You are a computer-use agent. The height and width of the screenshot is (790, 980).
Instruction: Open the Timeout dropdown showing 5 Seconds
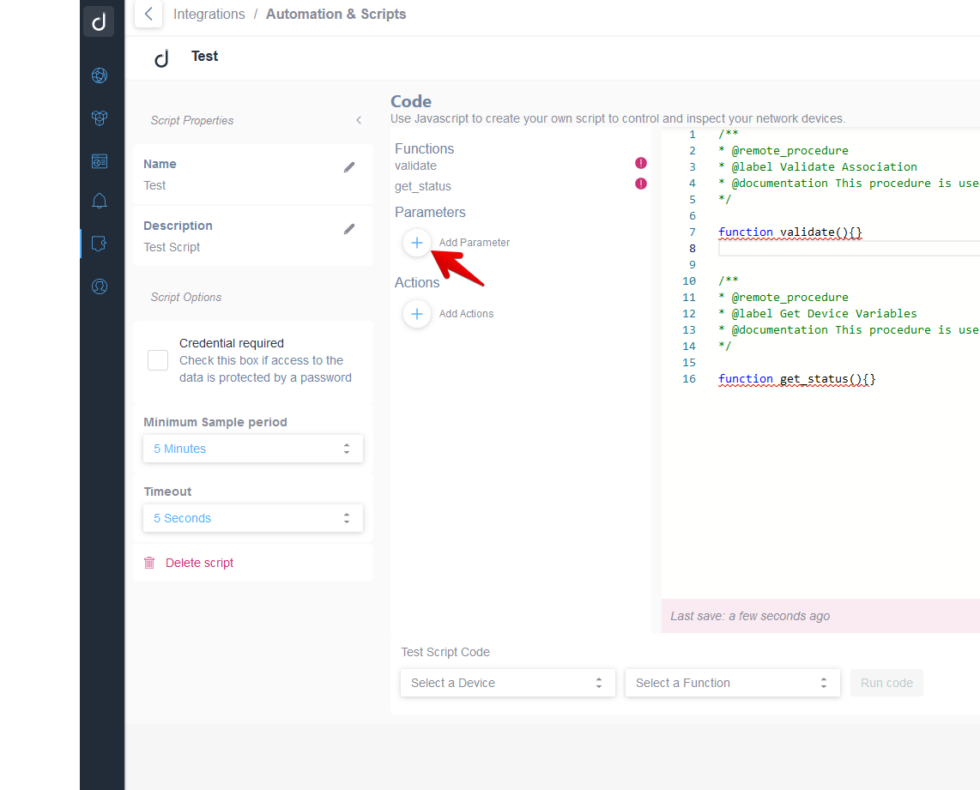[252, 518]
